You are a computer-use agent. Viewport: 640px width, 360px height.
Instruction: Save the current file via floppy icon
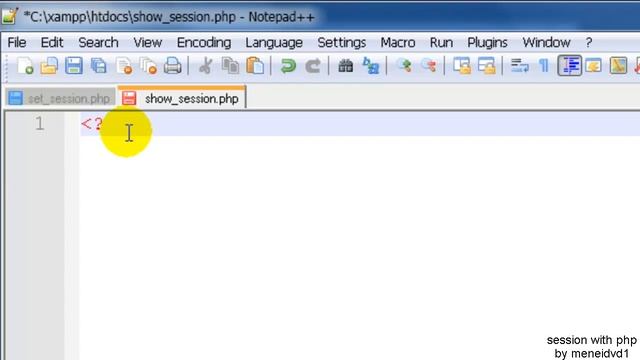(74, 66)
